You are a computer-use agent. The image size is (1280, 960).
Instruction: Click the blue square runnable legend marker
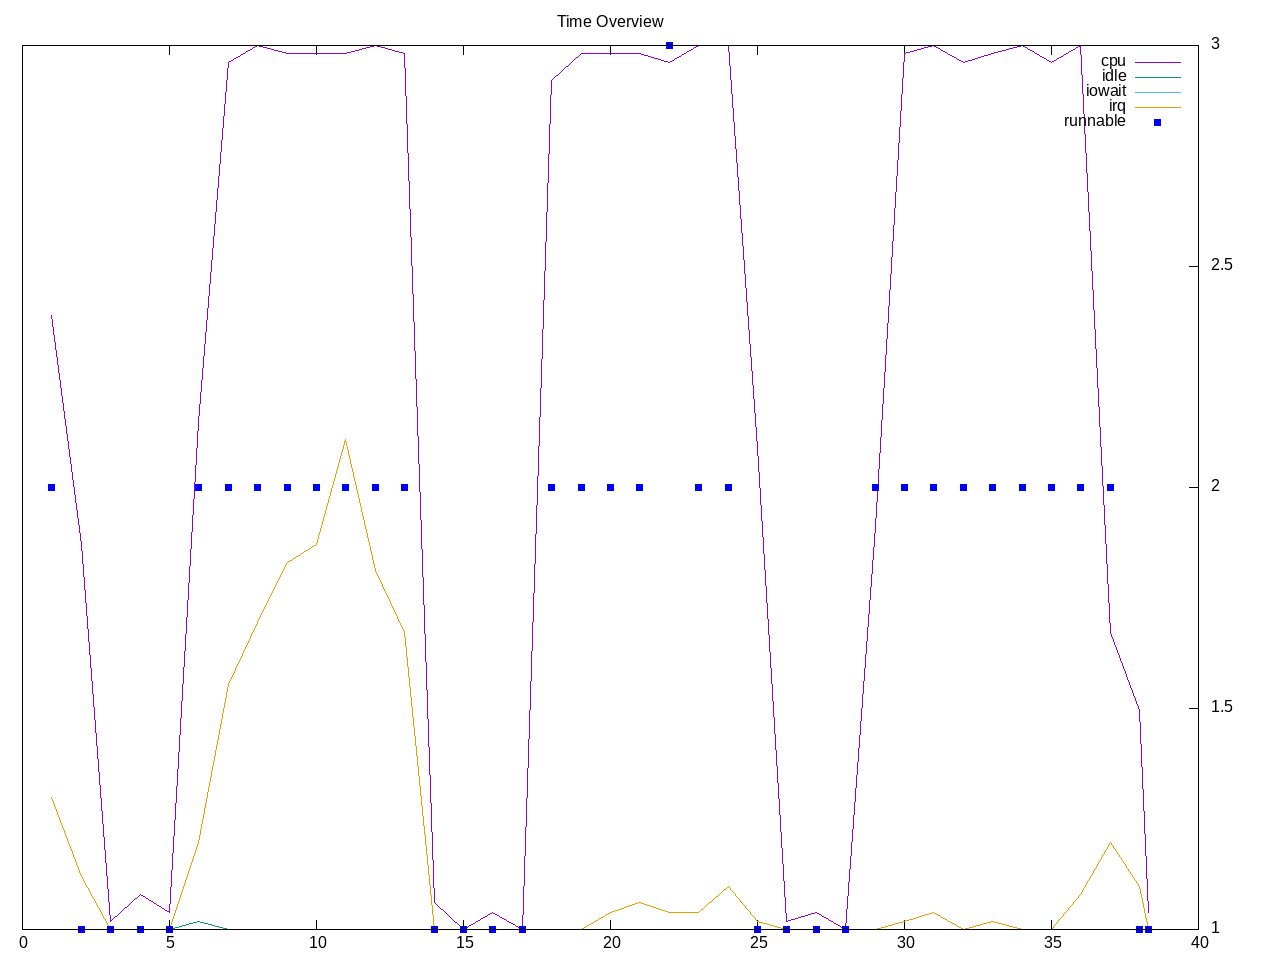(1157, 122)
